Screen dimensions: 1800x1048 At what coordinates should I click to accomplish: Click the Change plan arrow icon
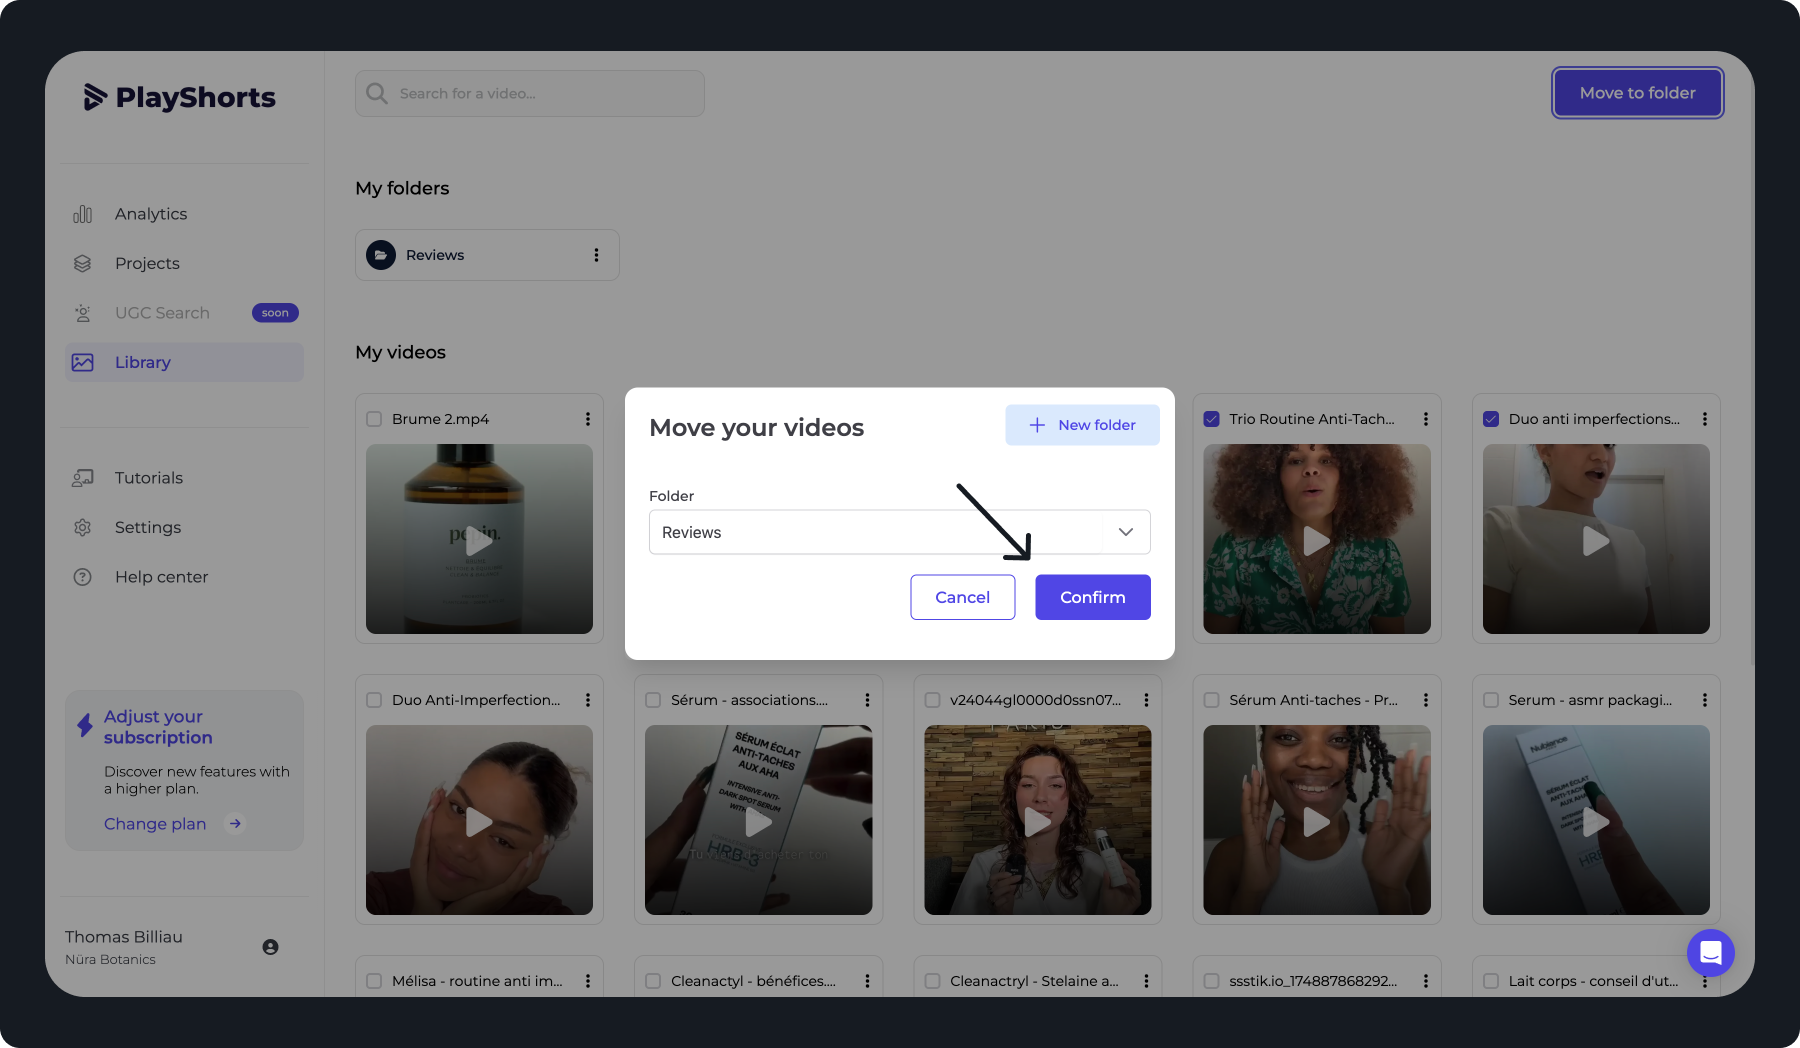235,824
